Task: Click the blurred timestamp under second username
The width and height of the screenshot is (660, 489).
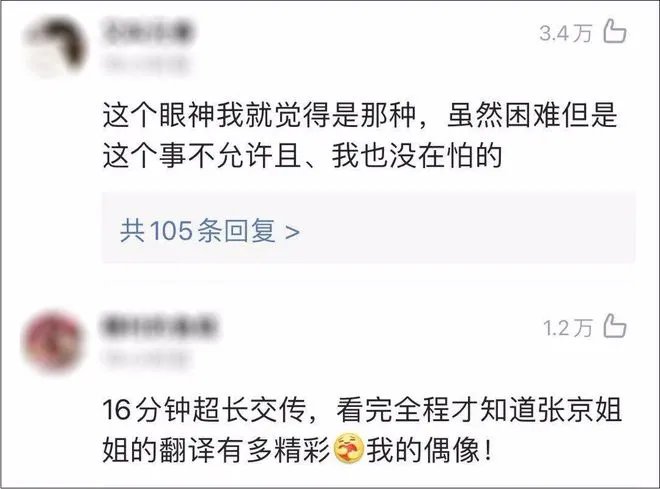Action: click(146, 359)
